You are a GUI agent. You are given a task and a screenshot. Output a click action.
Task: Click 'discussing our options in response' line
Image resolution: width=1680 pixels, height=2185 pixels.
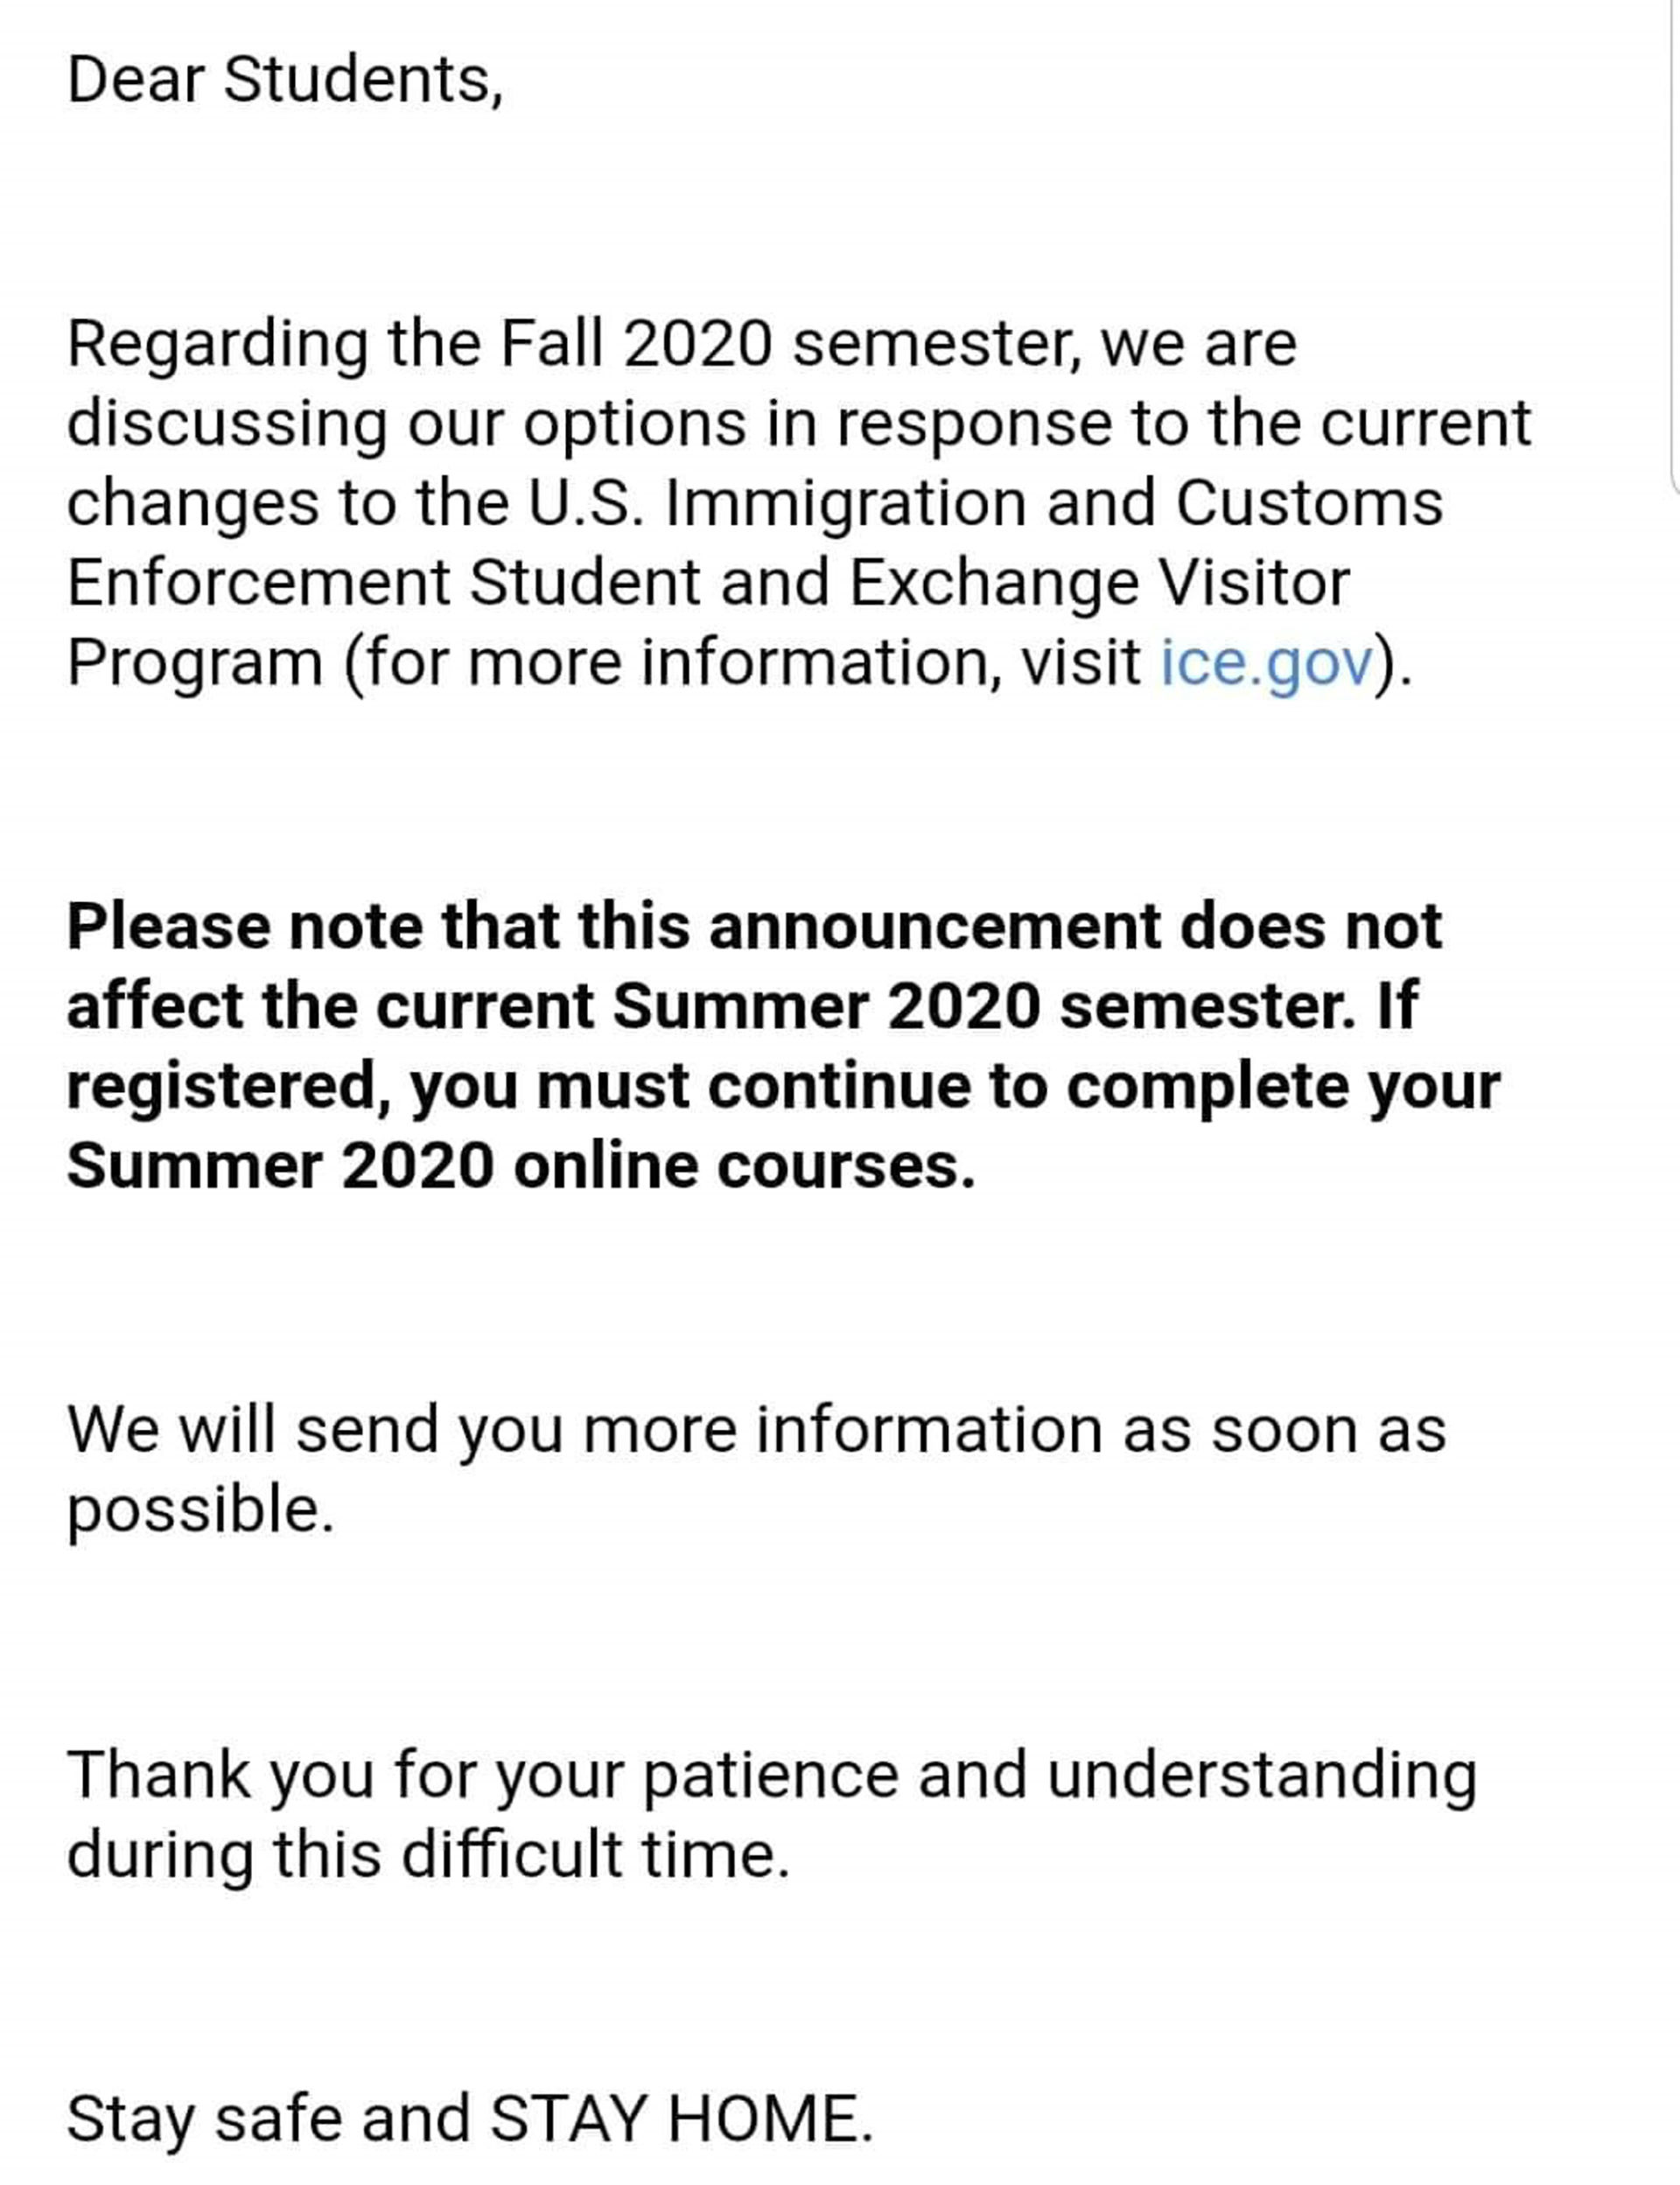[x=798, y=424]
